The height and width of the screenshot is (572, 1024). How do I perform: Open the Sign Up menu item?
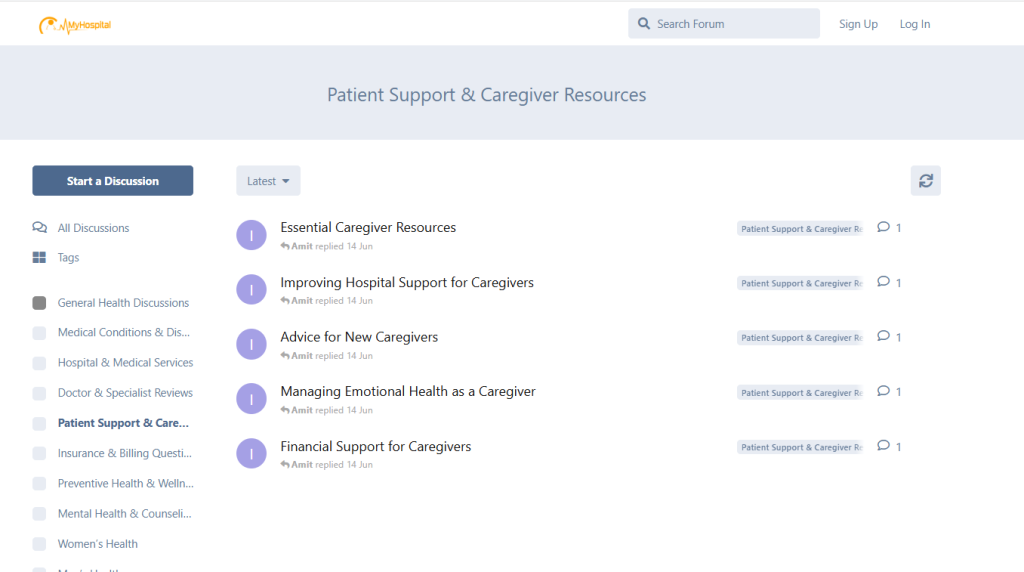point(858,24)
